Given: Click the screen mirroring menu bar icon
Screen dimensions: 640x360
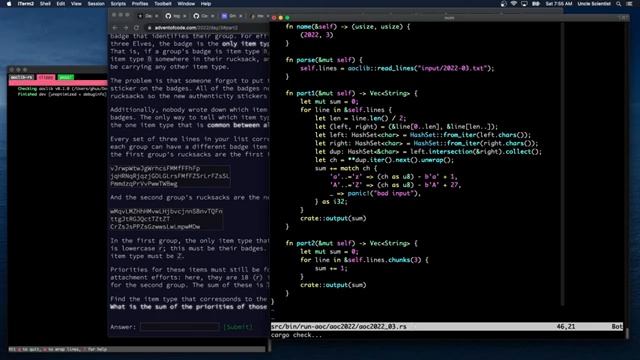Looking at the screenshot, I should [x=524, y=4].
